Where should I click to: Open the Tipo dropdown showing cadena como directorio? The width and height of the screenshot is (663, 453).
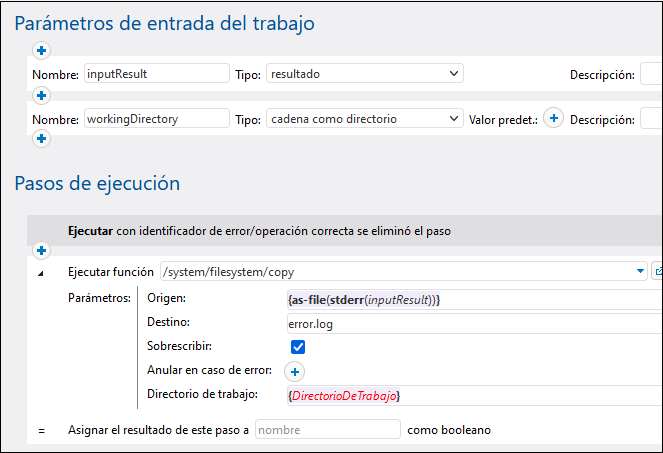364,119
